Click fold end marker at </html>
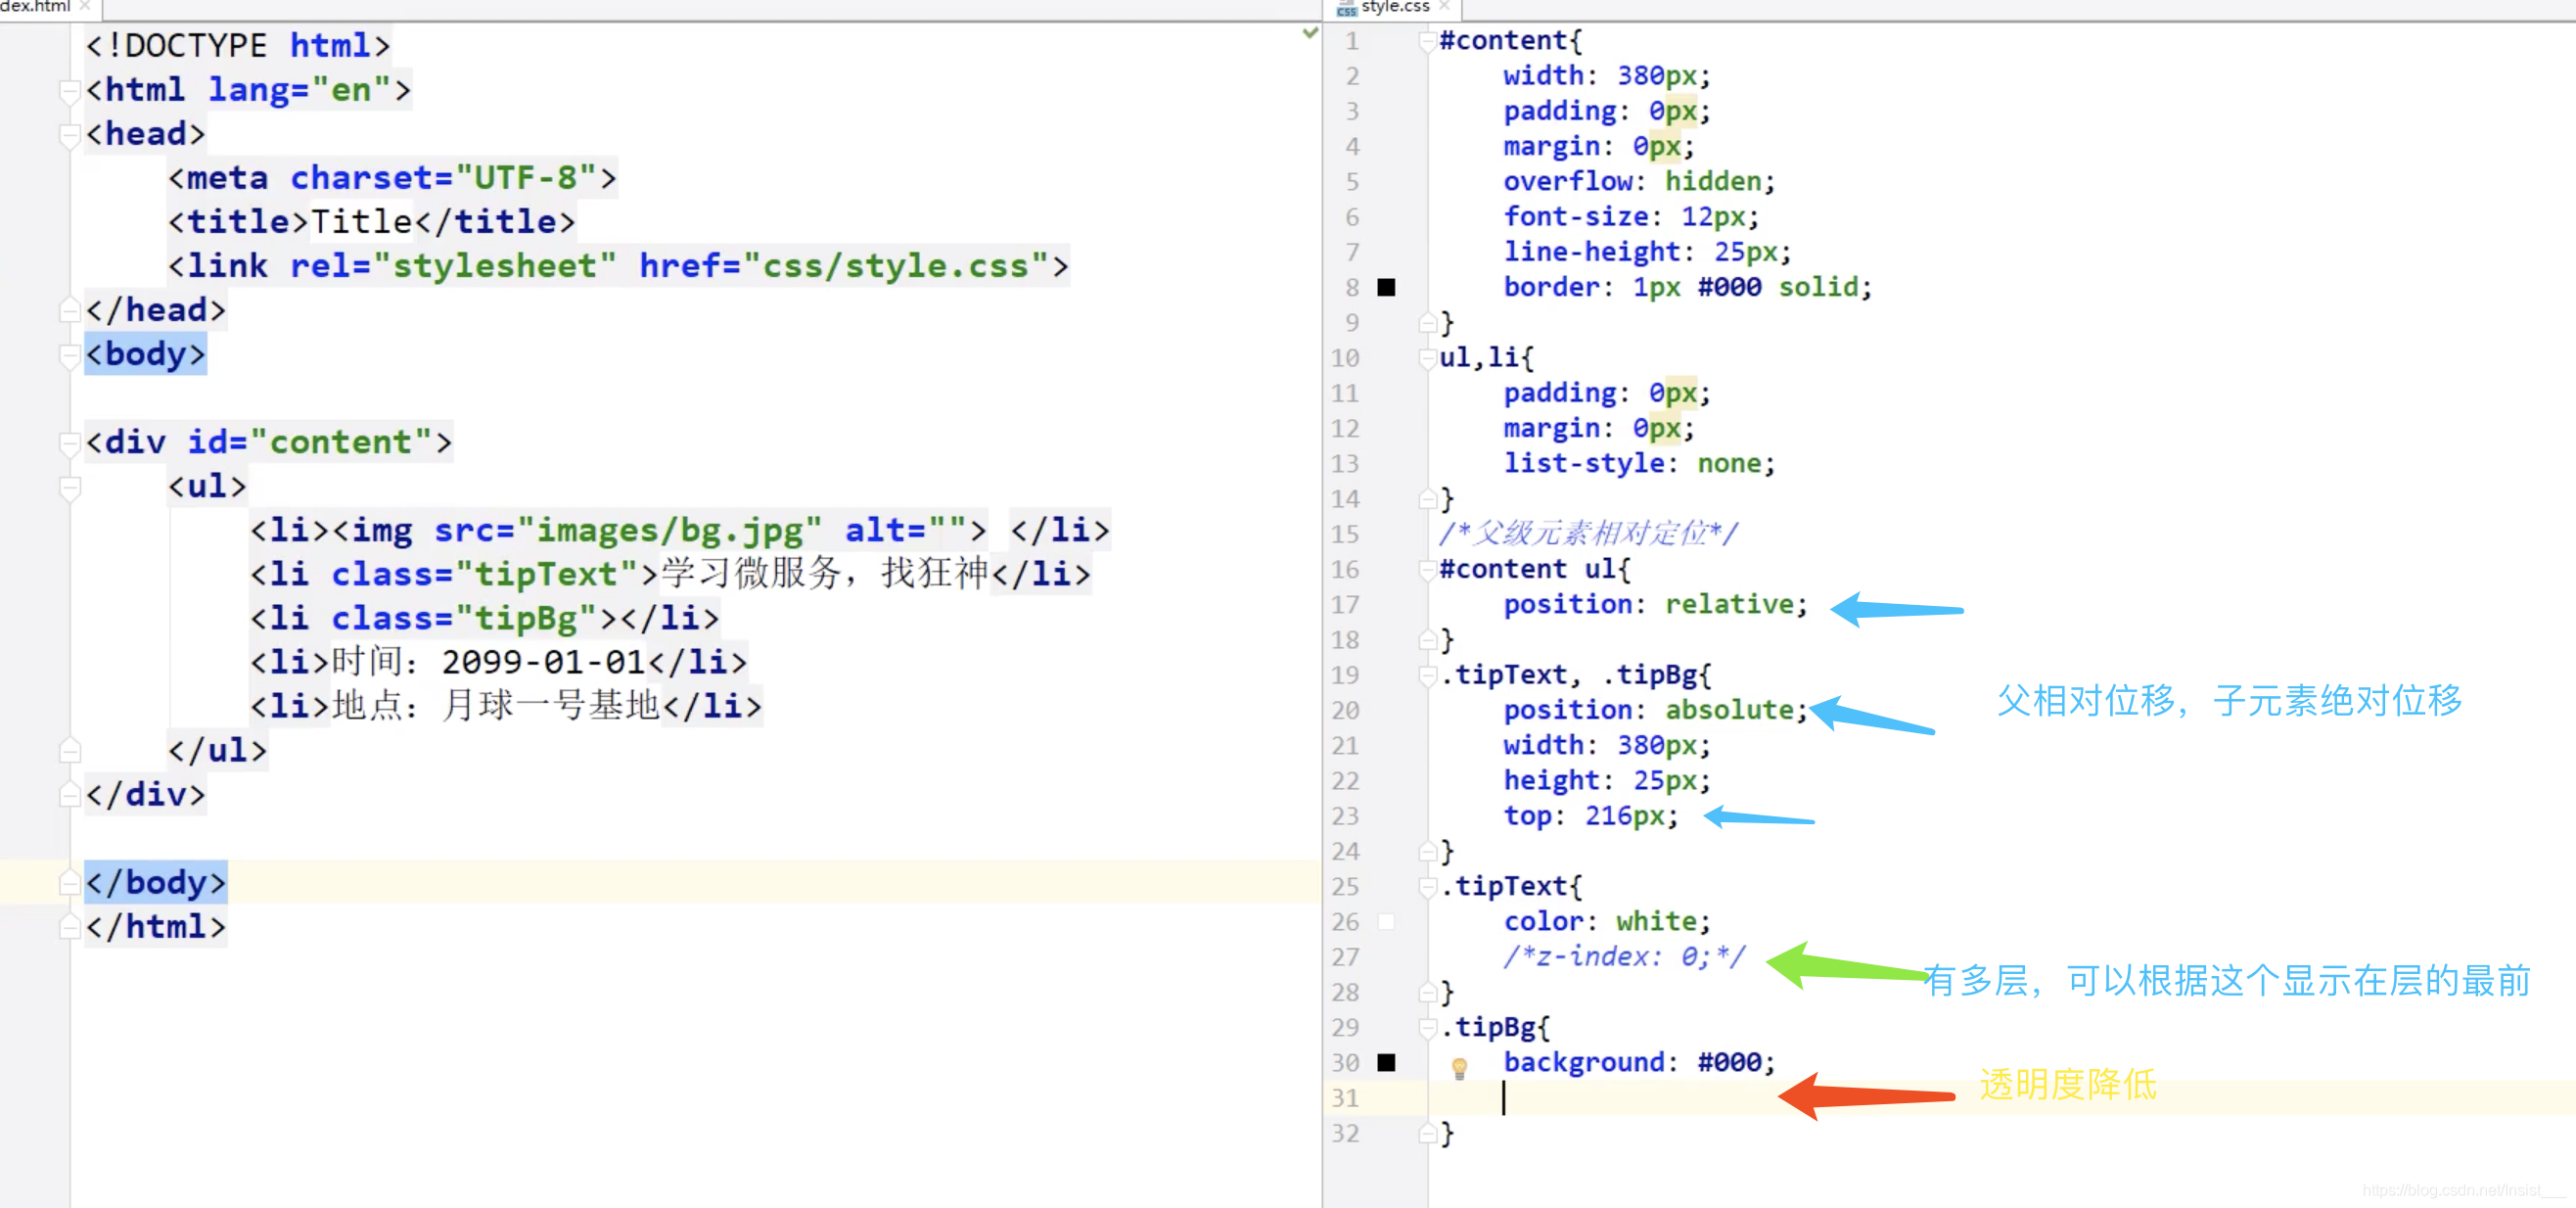The image size is (2576, 1208). click(x=70, y=926)
